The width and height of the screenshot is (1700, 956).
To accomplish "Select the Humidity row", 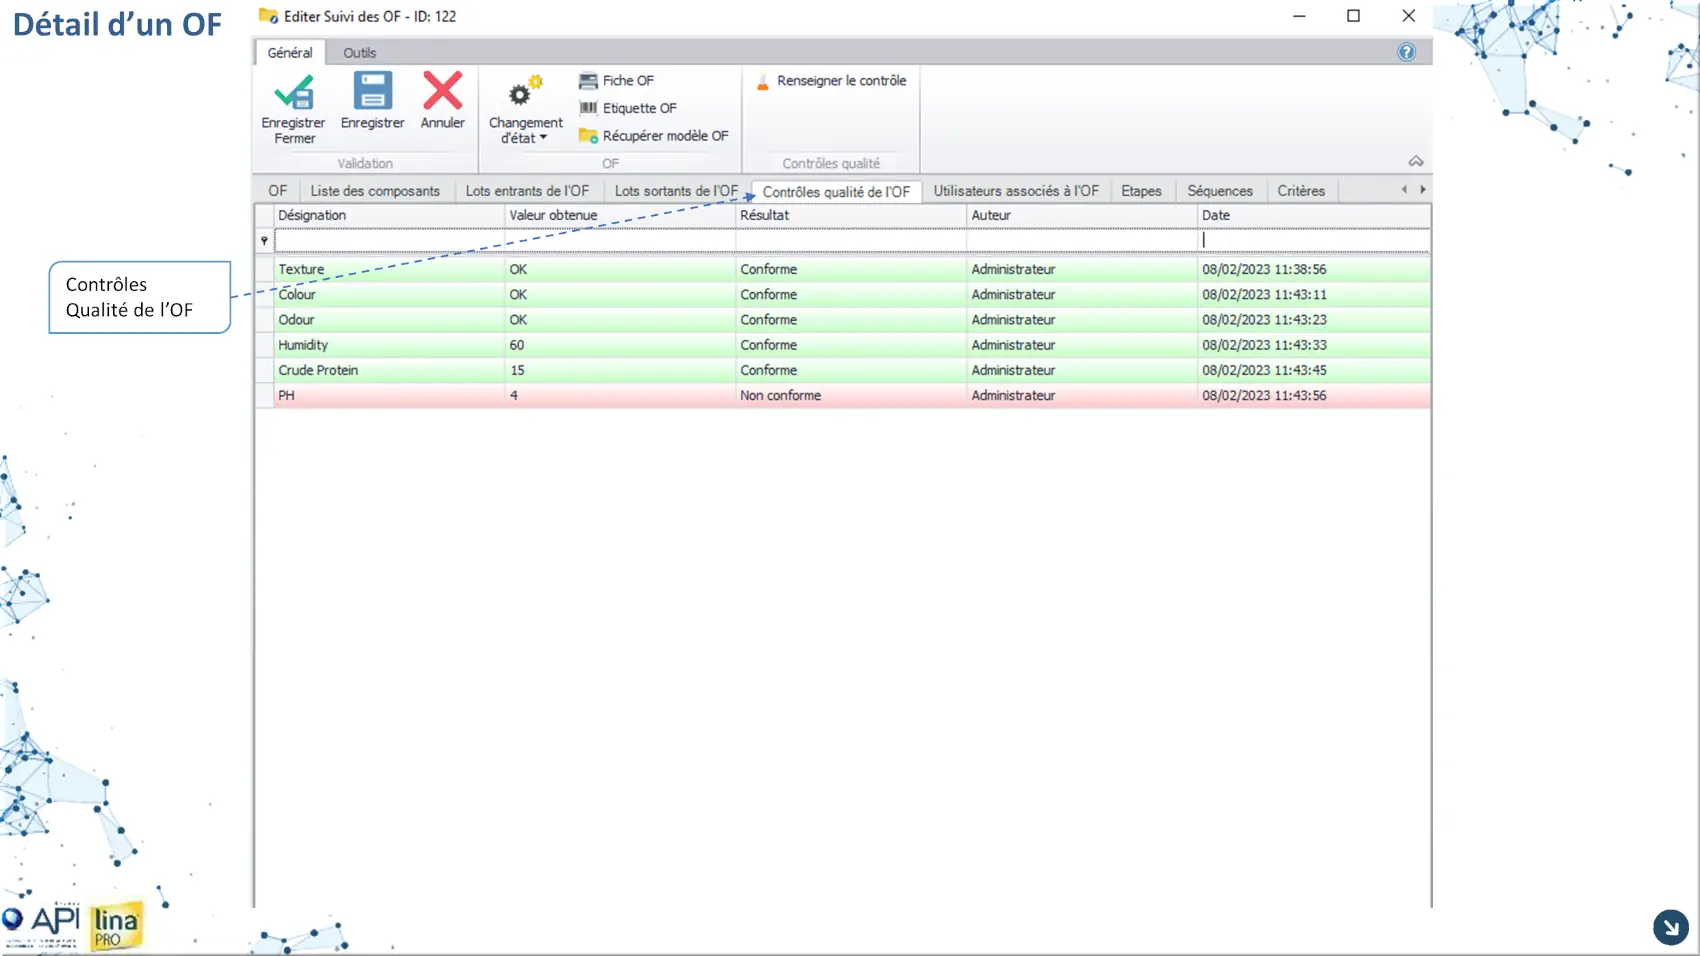I will [x=843, y=345].
